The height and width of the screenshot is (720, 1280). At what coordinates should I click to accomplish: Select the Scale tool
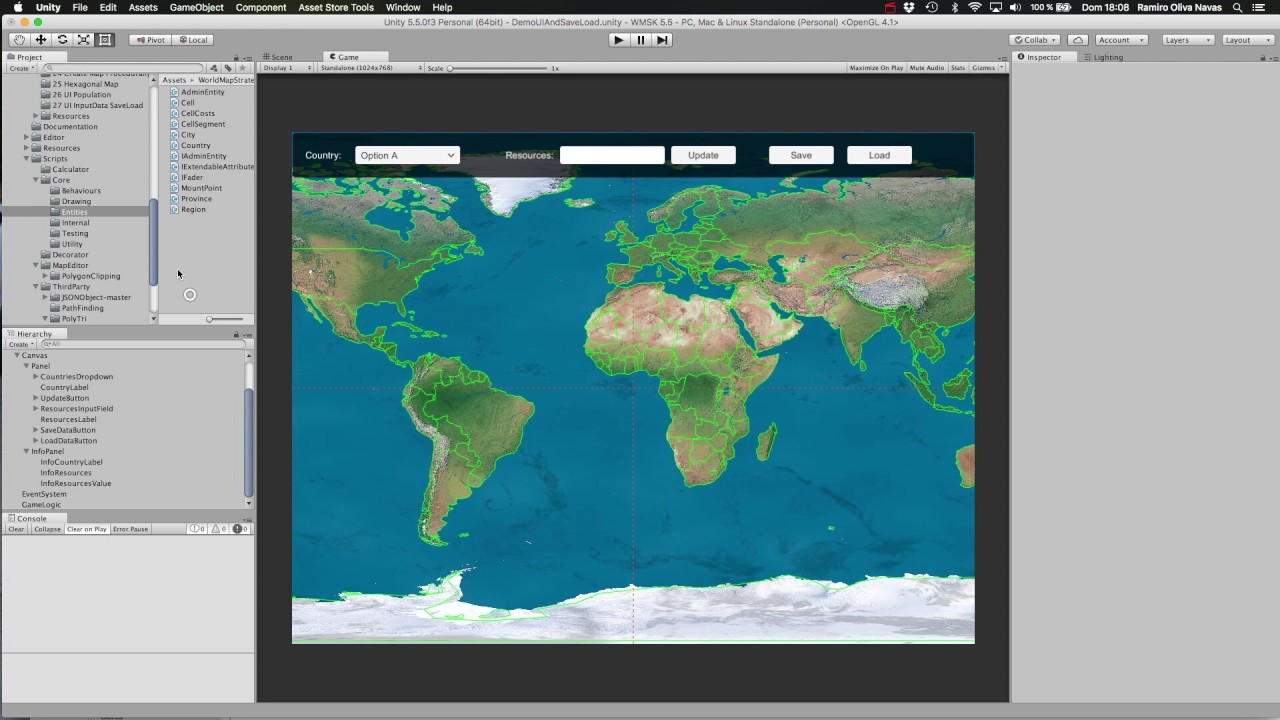tap(83, 39)
